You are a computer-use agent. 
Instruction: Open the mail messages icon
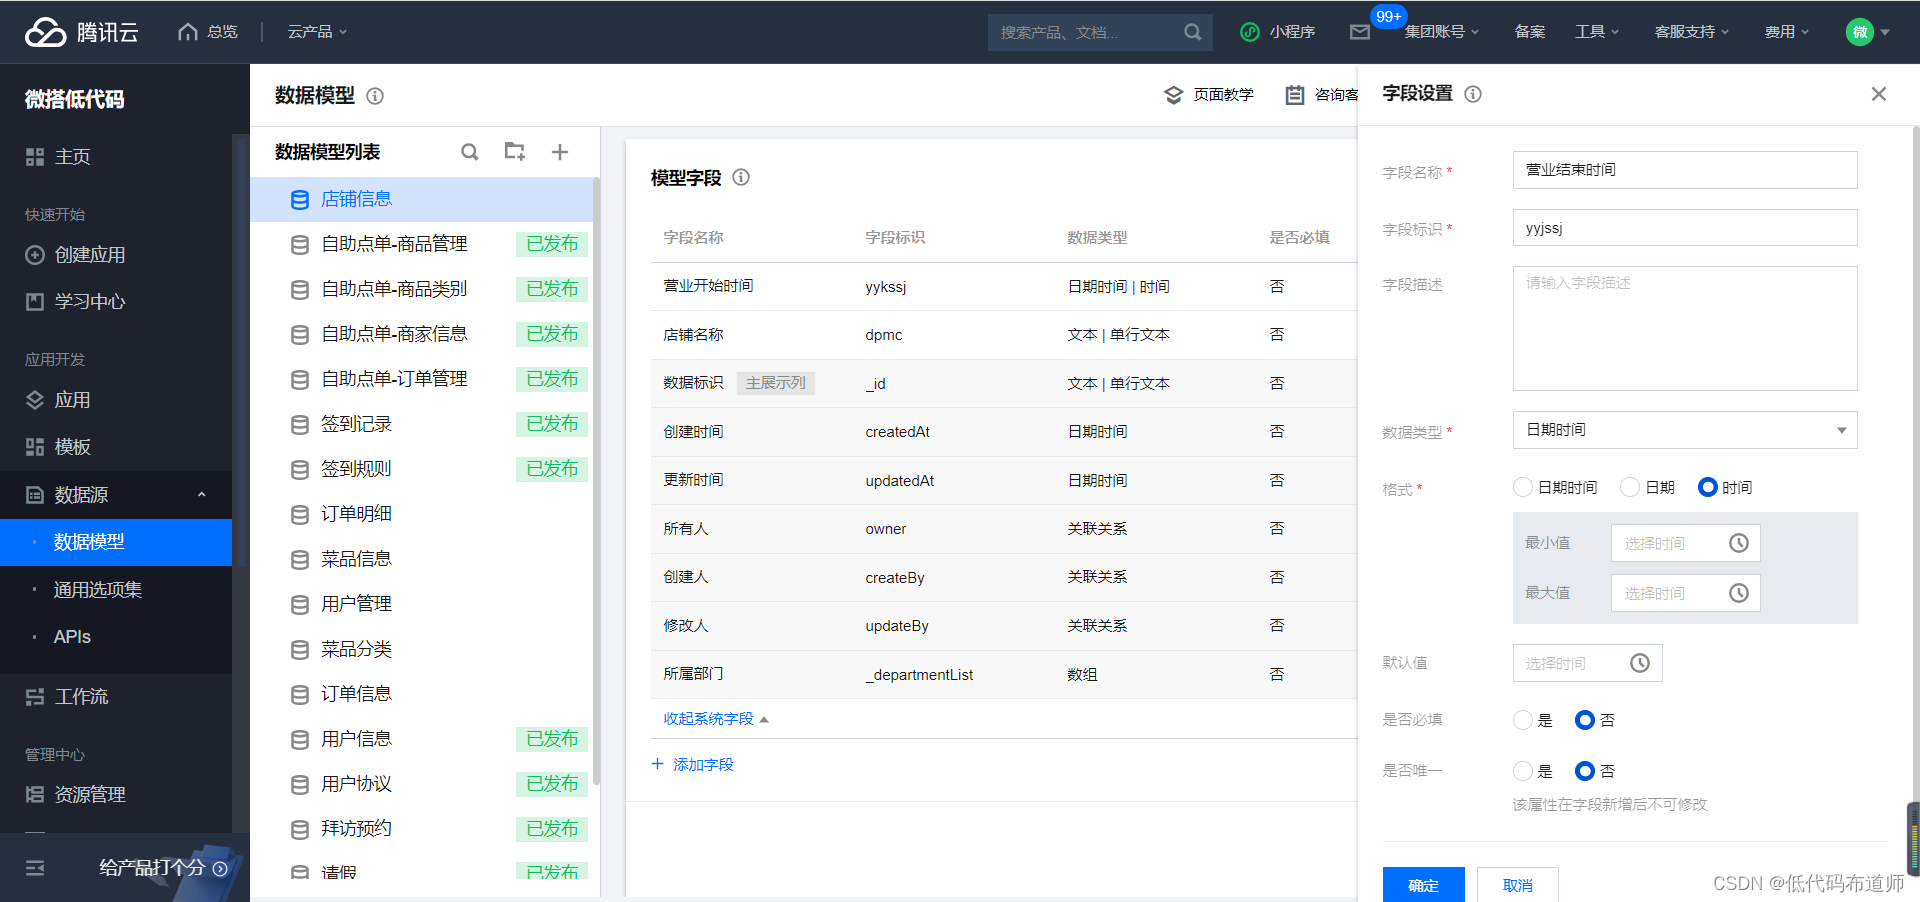[1360, 32]
